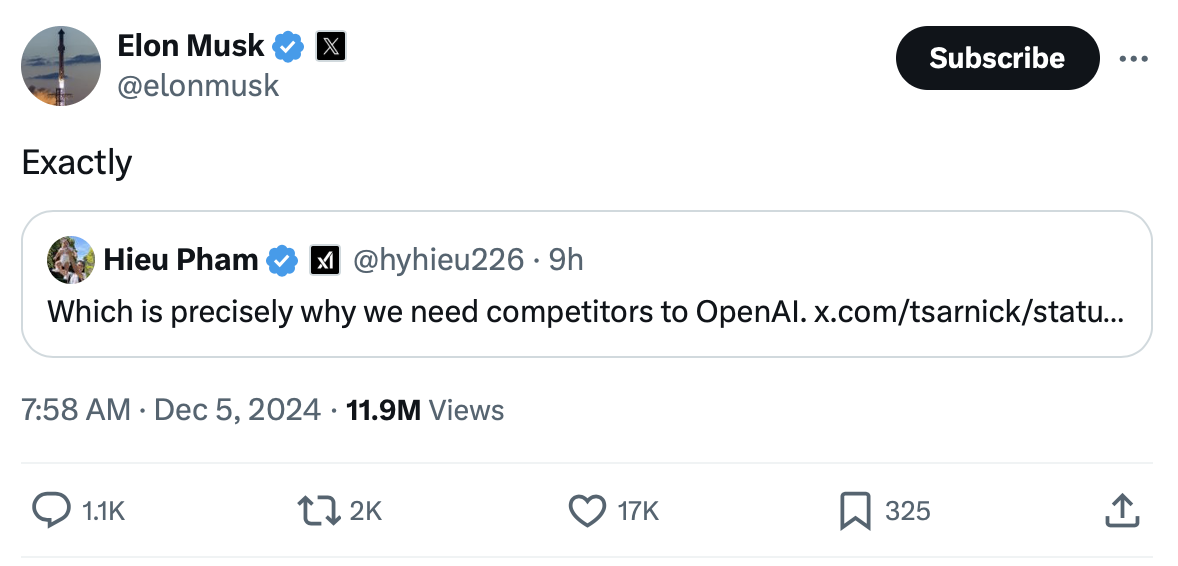
Task: Click the reply speech bubble icon
Action: coord(49,511)
